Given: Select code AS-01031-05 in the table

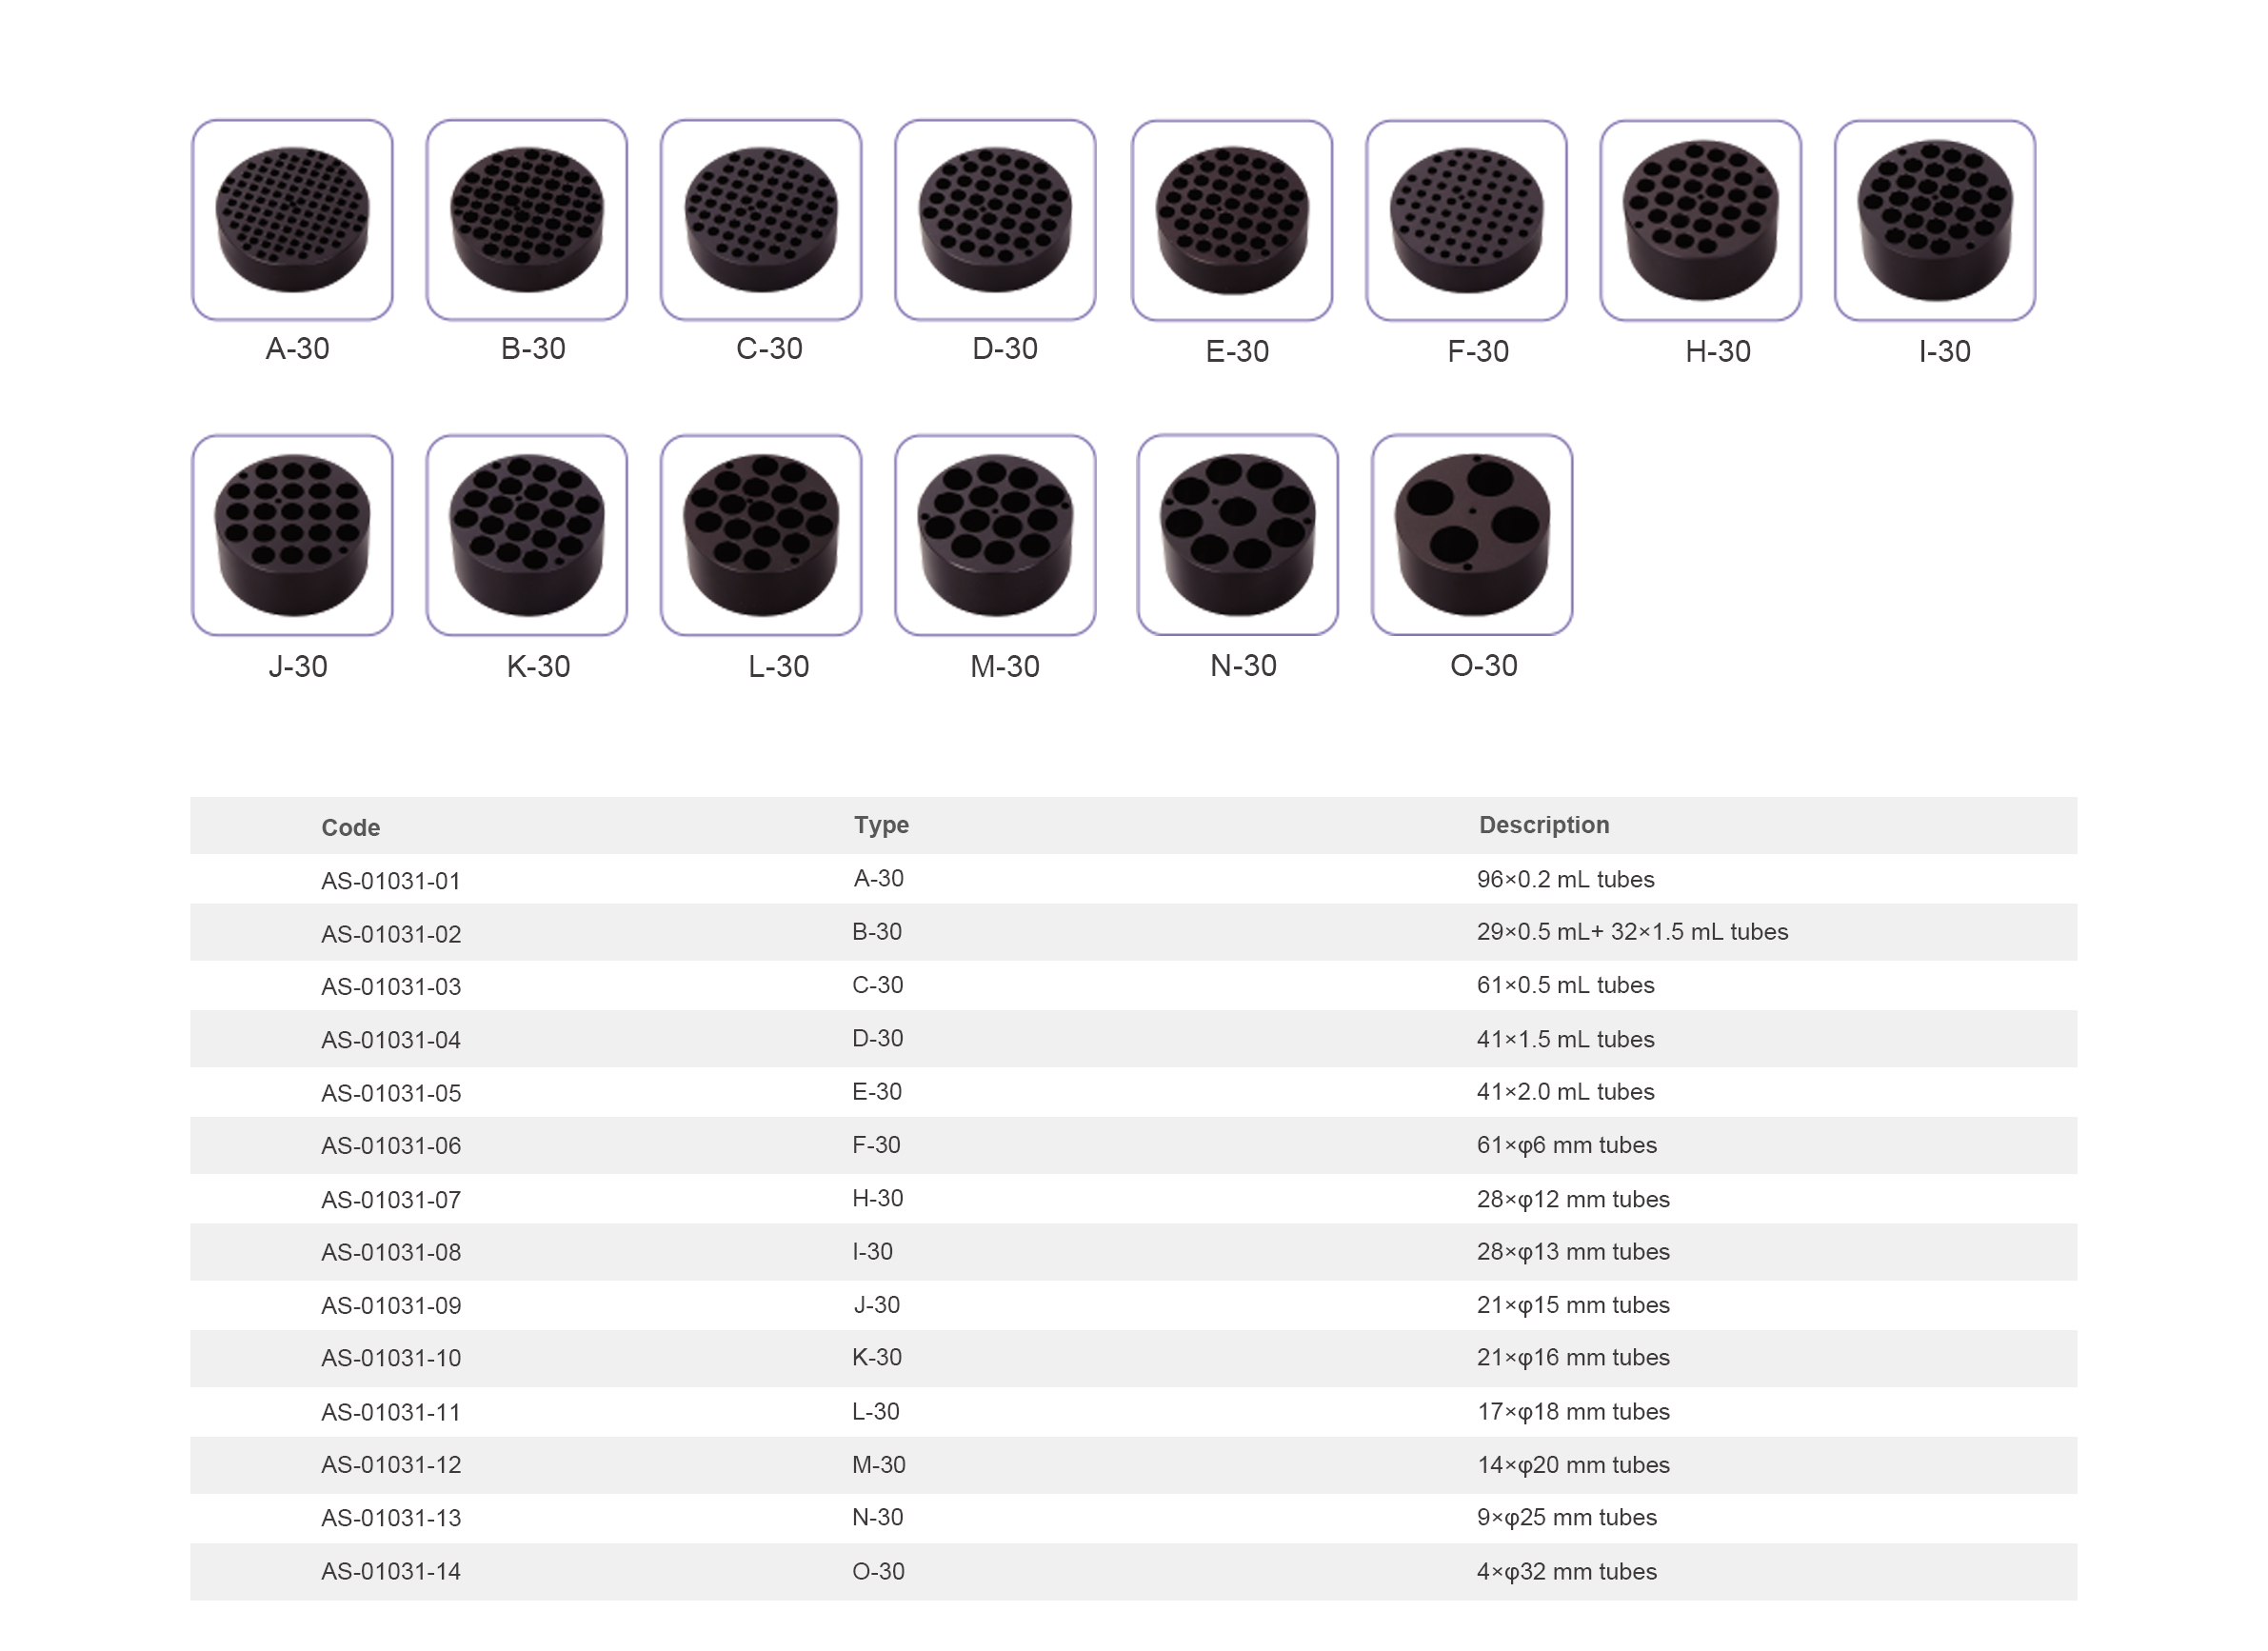Looking at the screenshot, I should pos(391,1094).
